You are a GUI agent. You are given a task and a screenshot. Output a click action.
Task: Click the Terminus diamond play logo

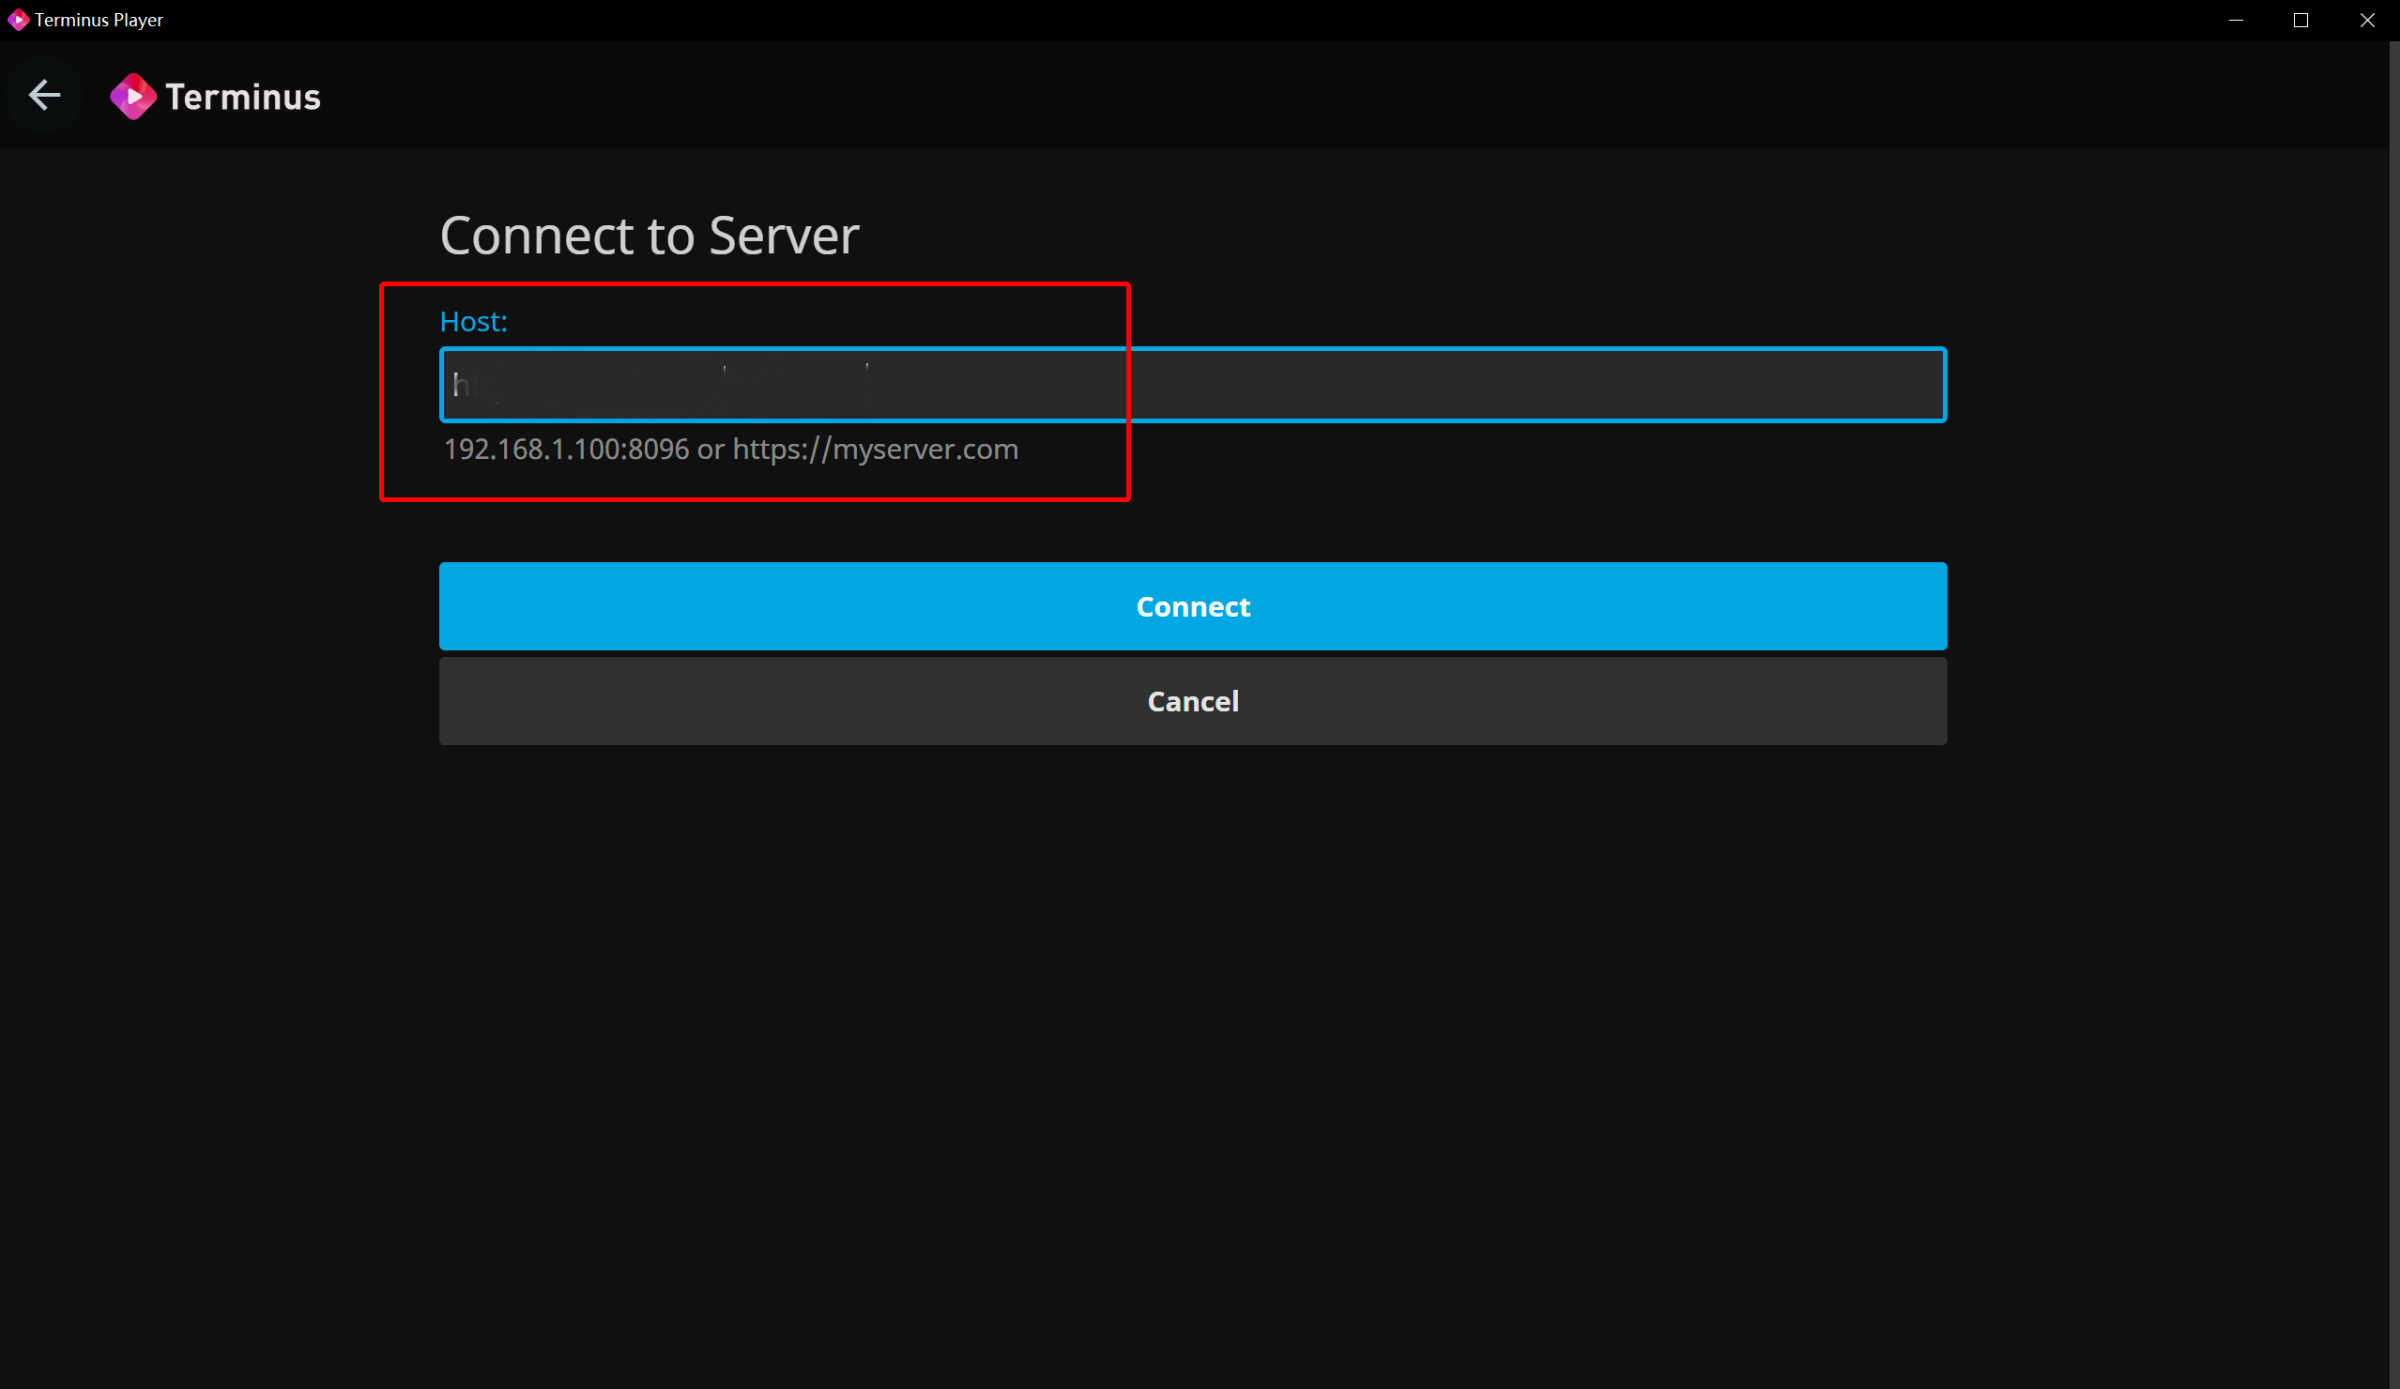point(132,97)
